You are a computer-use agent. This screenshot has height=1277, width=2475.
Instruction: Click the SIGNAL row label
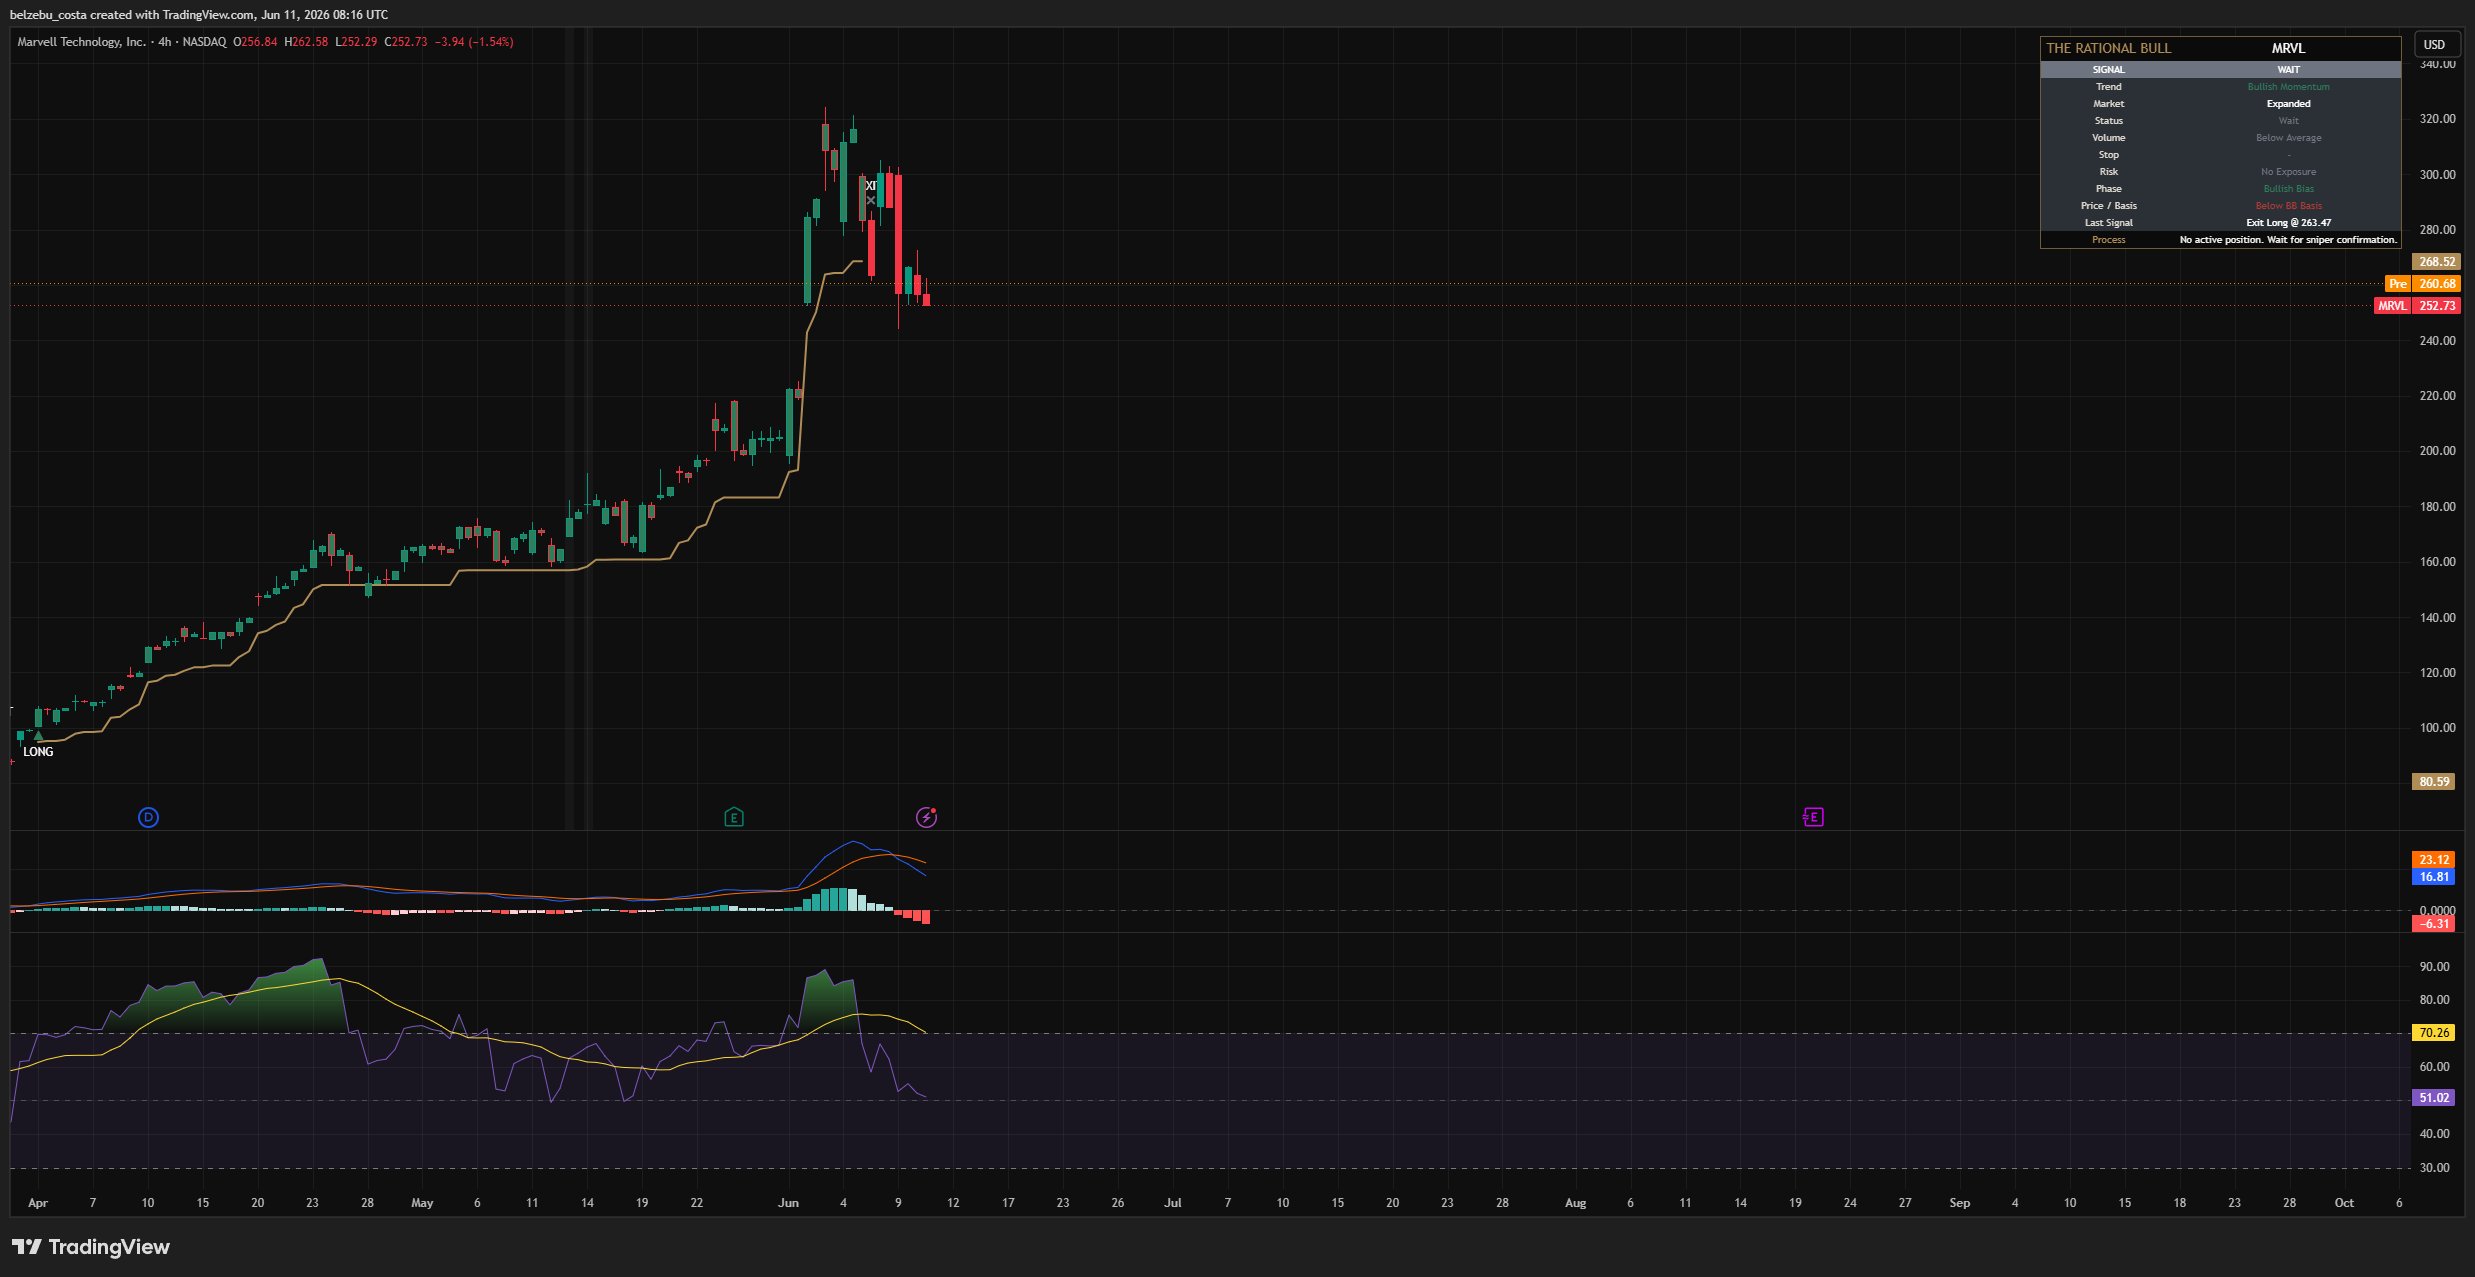(2108, 70)
